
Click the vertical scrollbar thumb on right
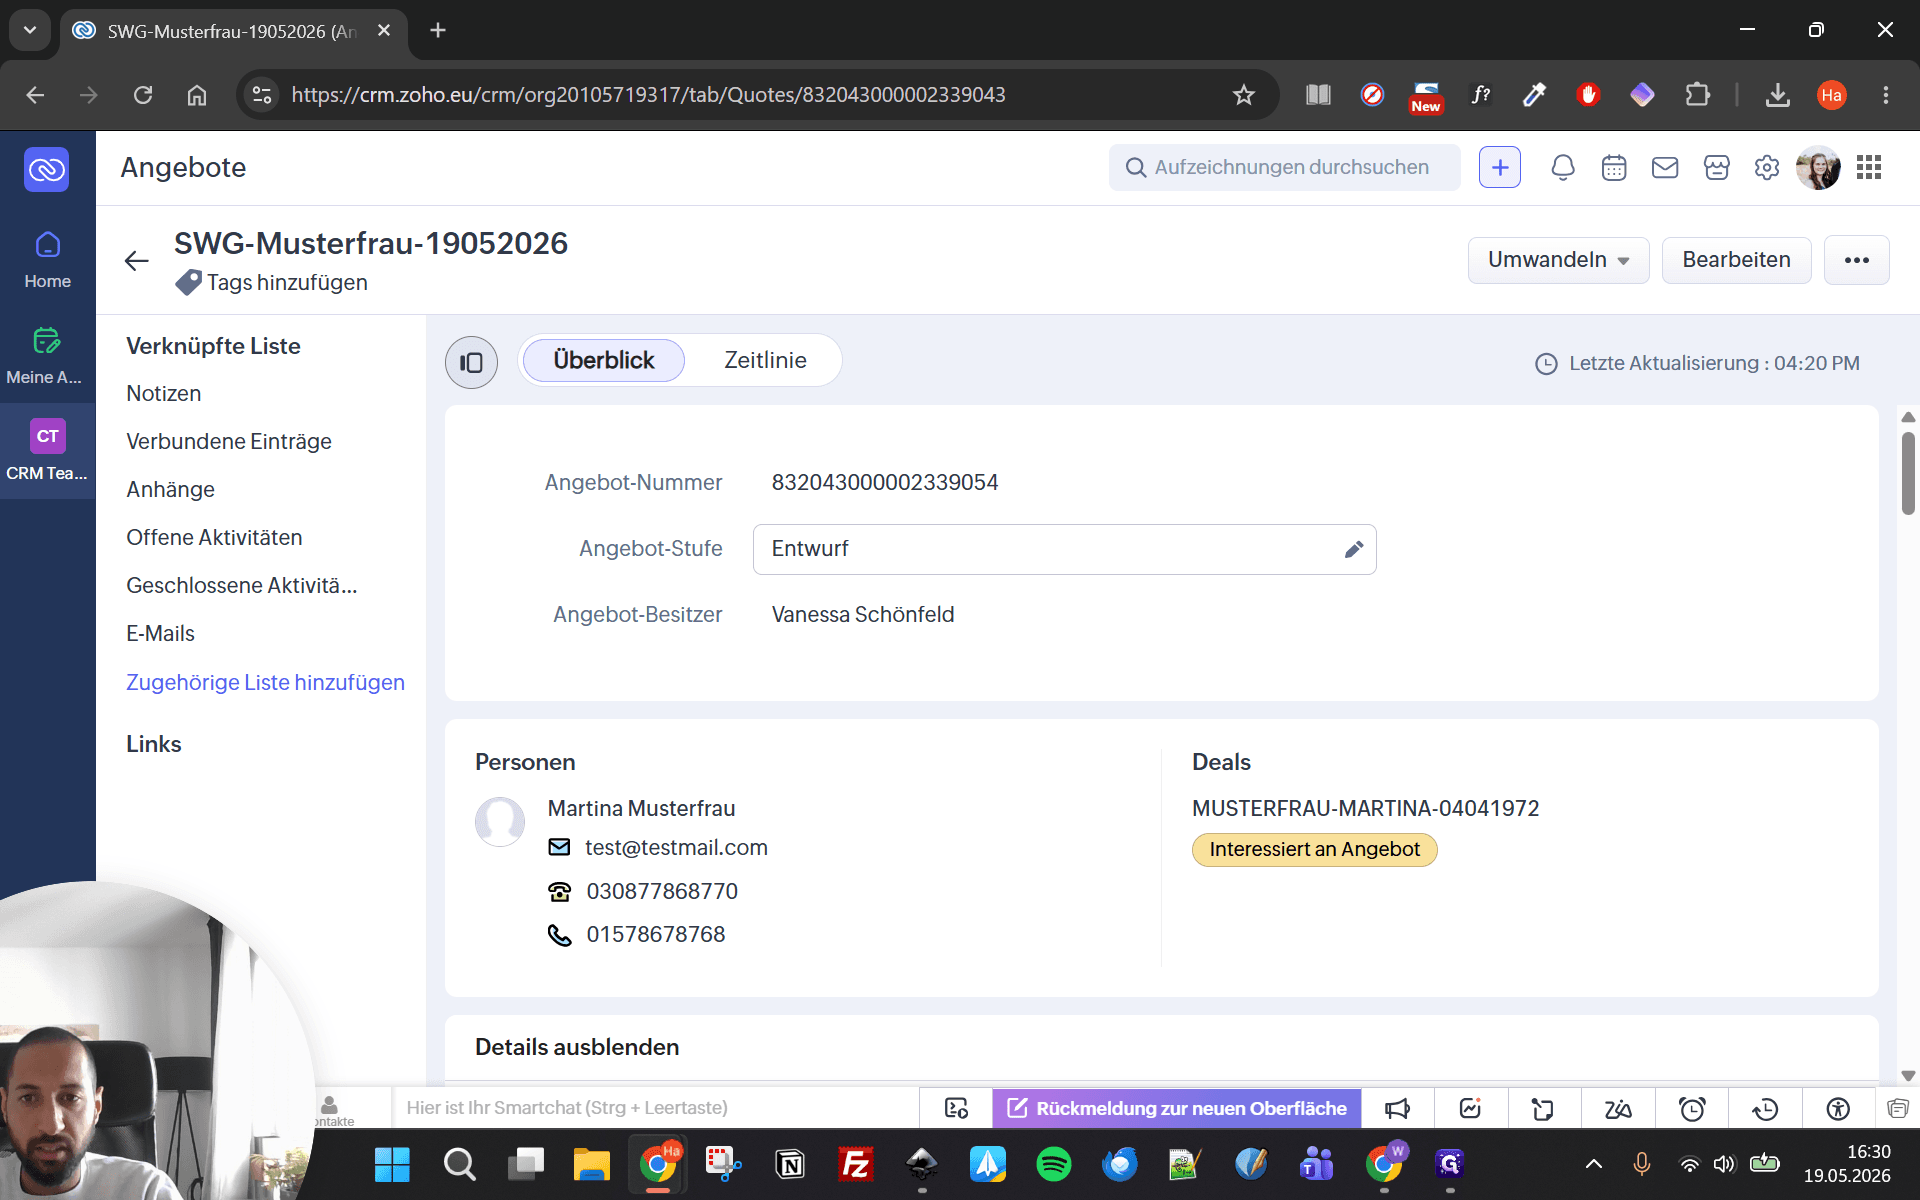[x=1908, y=473]
